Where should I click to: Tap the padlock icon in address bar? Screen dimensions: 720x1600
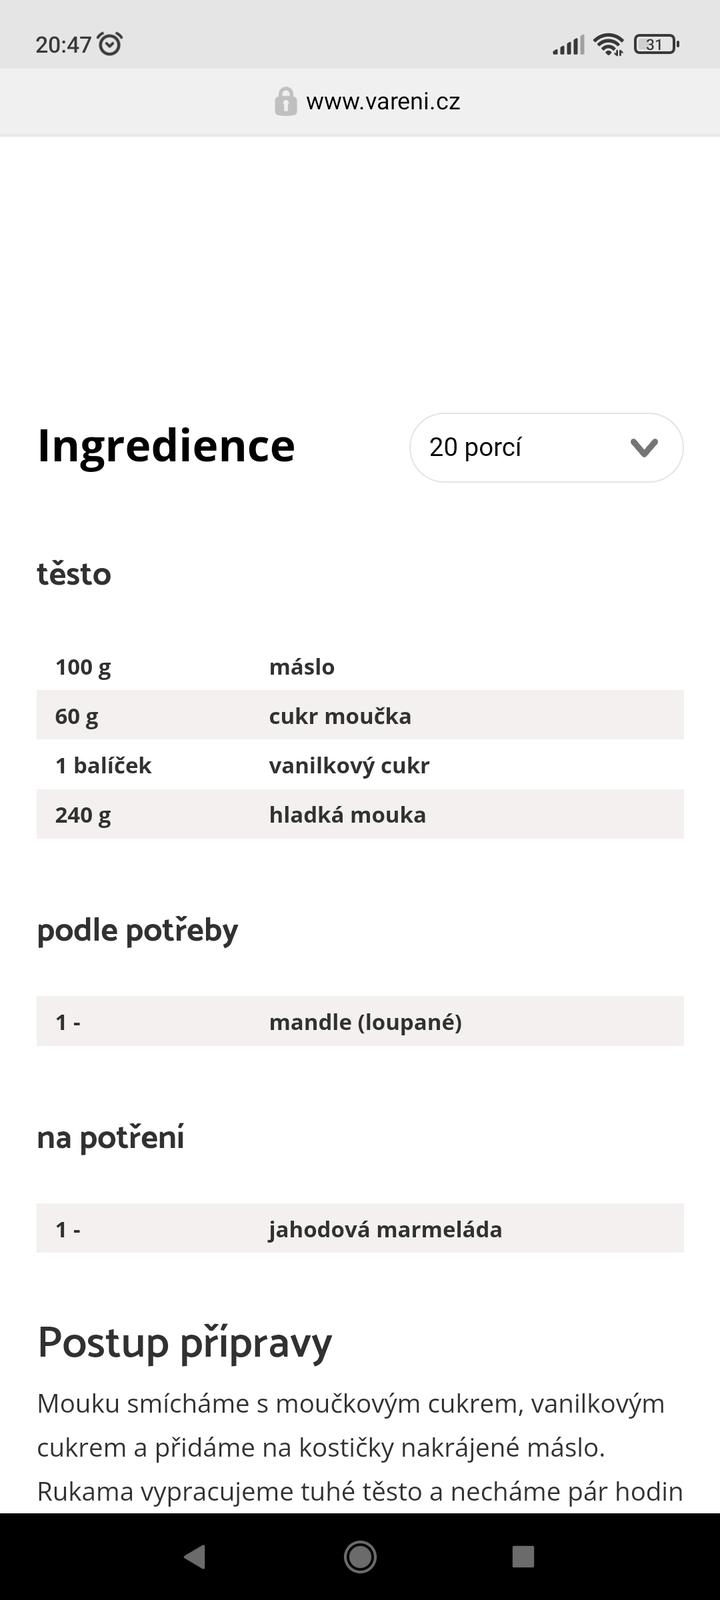pyautogui.click(x=285, y=102)
